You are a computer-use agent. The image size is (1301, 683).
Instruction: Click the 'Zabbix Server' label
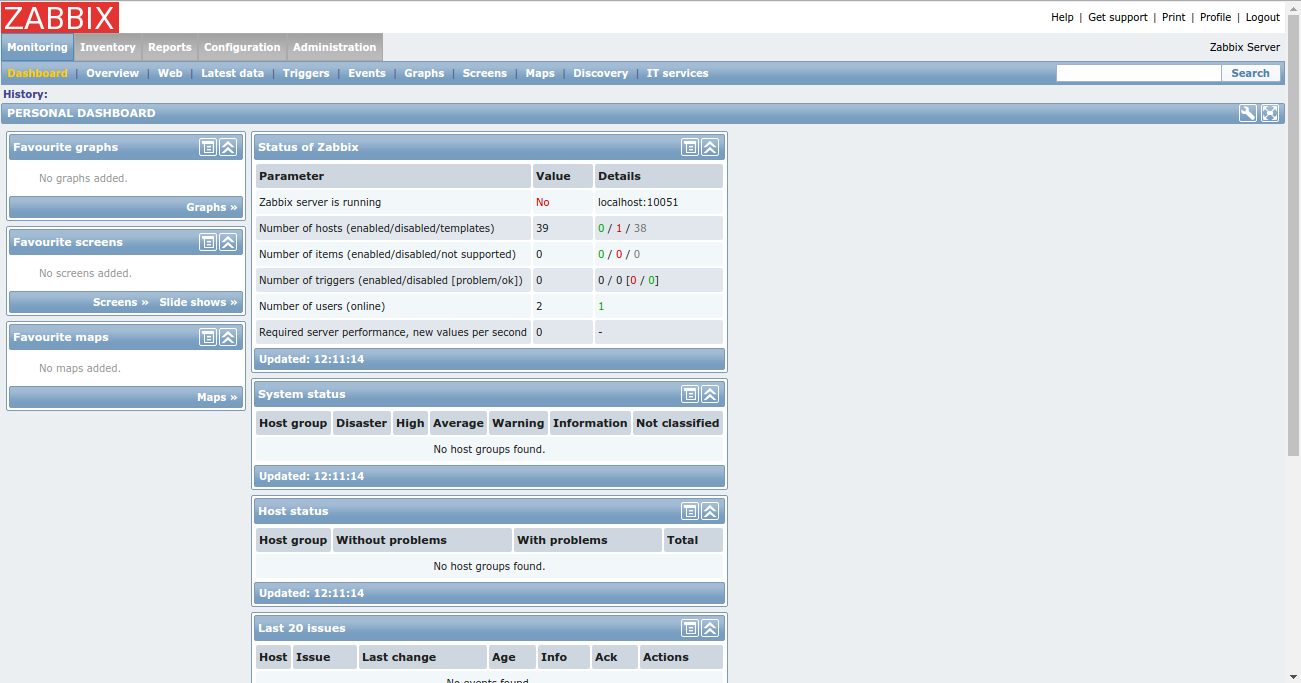tap(1245, 47)
